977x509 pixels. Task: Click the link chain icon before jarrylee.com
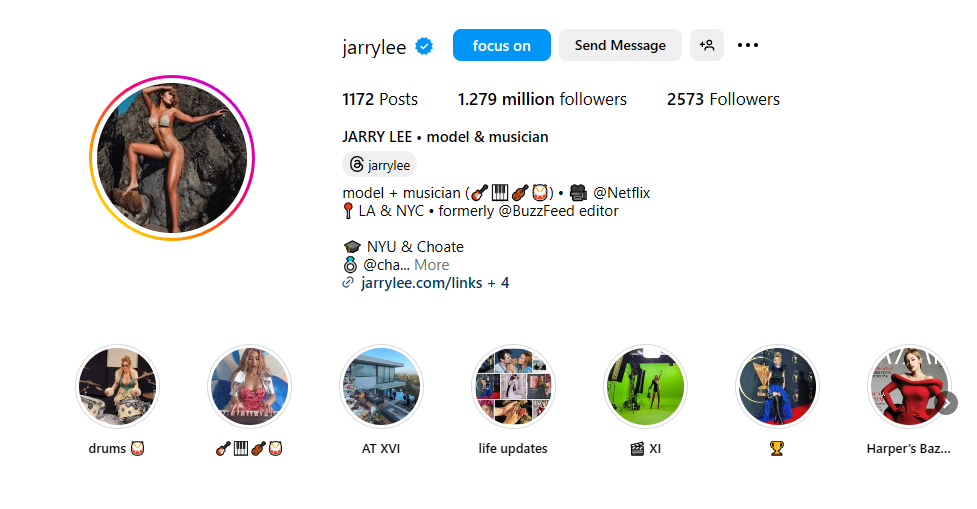348,283
